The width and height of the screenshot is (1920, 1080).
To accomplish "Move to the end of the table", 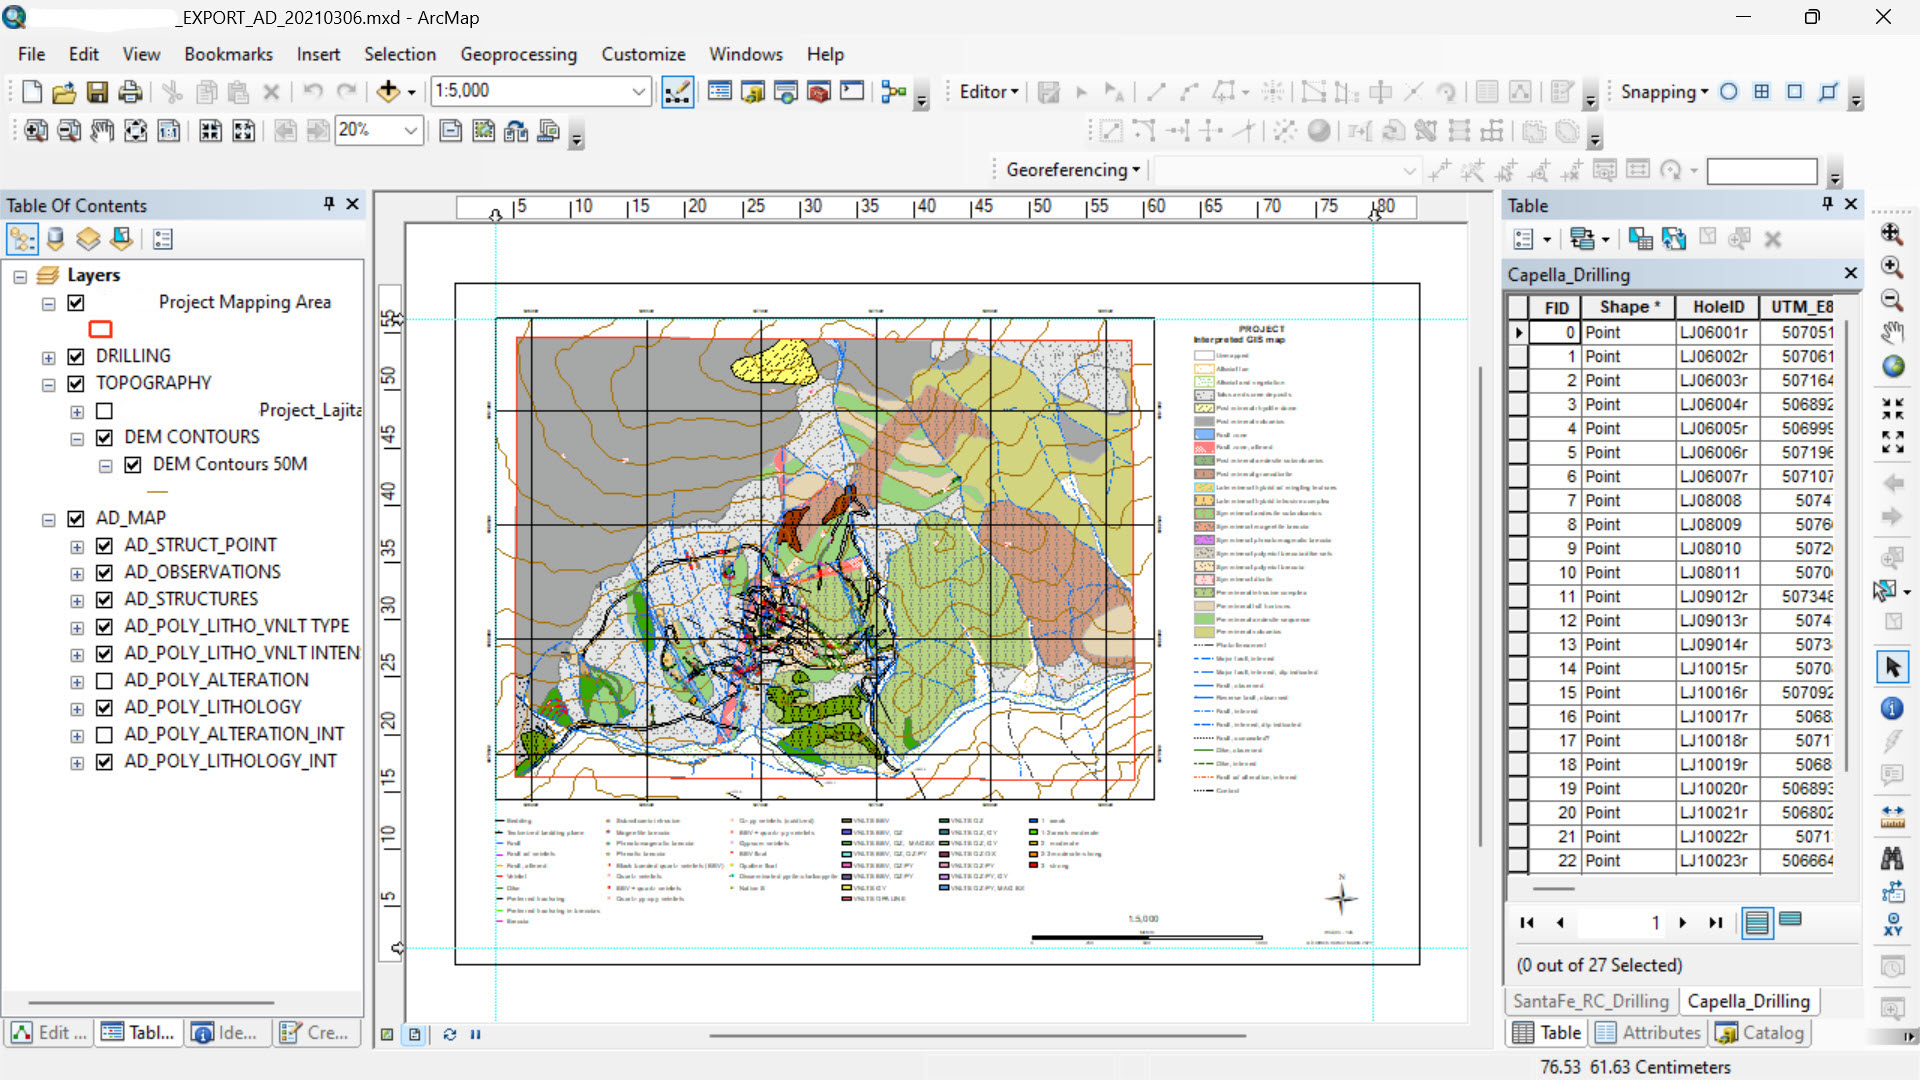I will pos(1716,922).
